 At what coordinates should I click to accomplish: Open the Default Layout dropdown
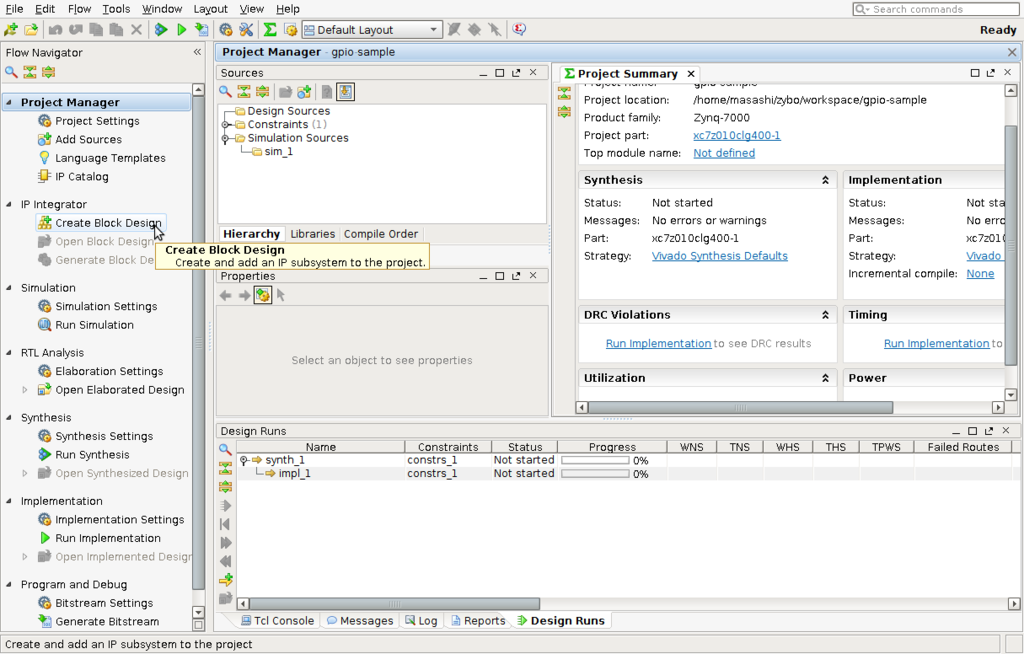point(372,30)
